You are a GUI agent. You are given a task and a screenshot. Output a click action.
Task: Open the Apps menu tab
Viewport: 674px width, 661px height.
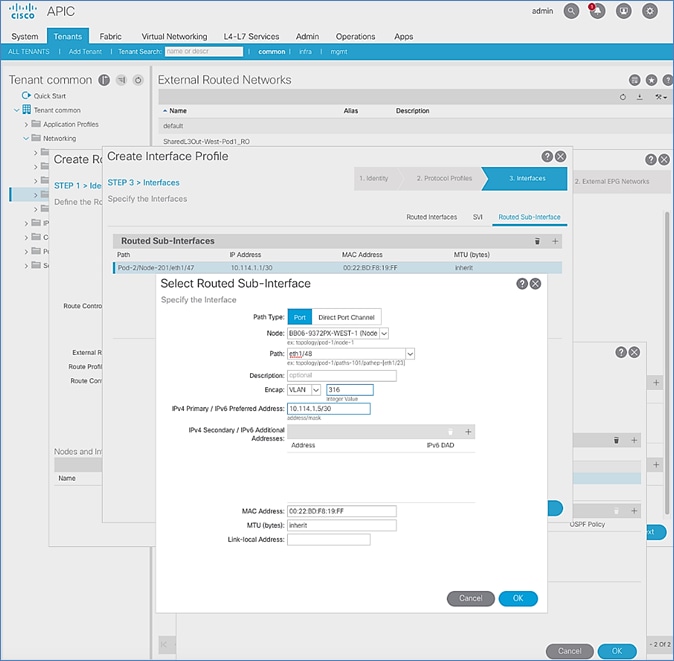tap(404, 37)
